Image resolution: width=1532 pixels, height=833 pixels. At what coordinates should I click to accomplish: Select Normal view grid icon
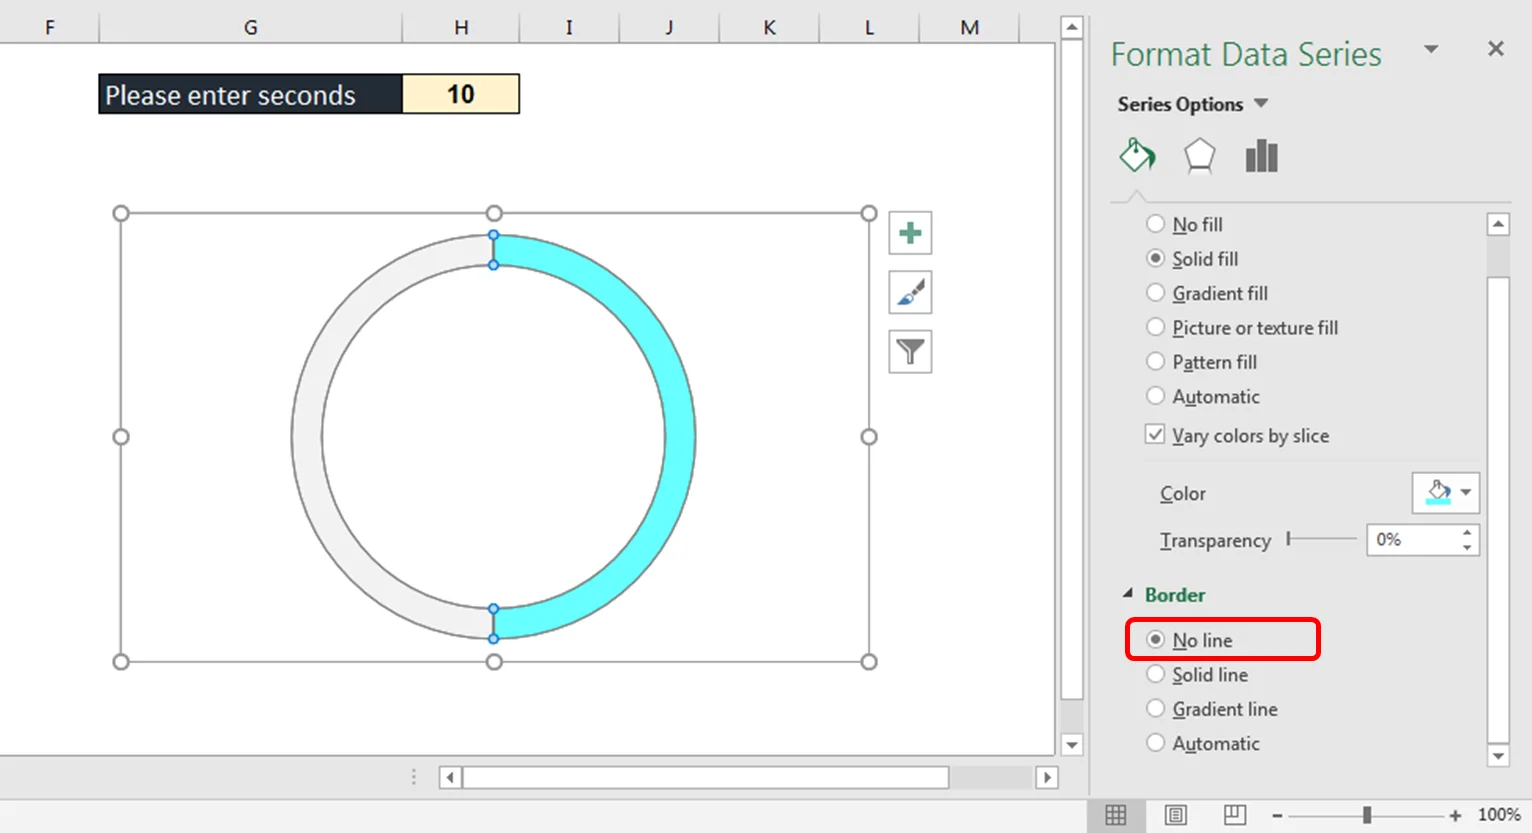1116,815
